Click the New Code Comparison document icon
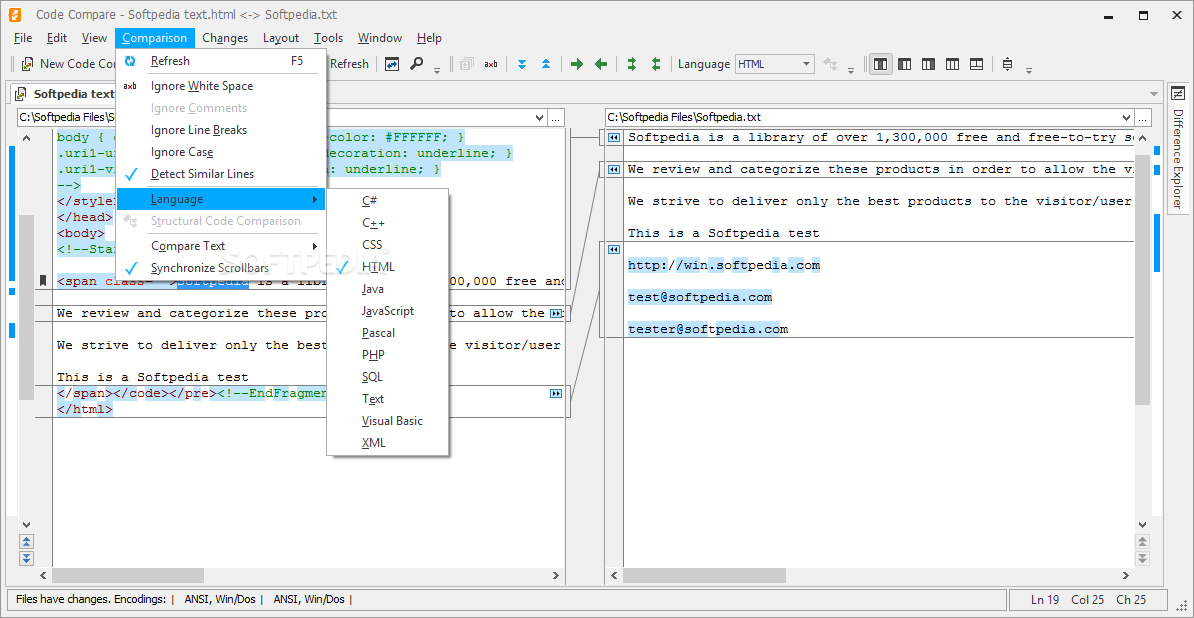 [x=27, y=64]
